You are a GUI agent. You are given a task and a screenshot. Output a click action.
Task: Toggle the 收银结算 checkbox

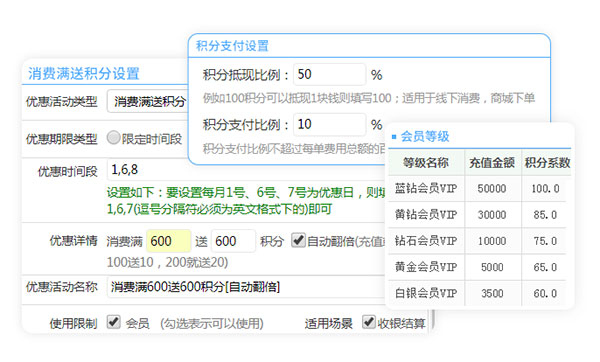pyautogui.click(x=369, y=322)
